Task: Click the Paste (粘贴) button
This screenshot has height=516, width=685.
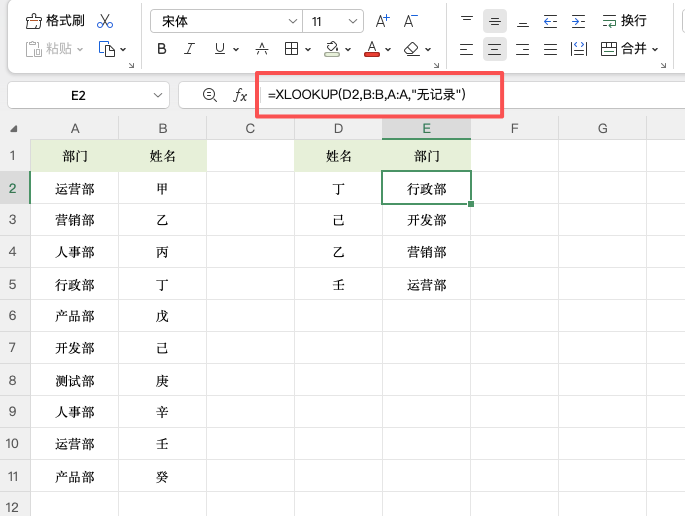Action: [x=48, y=49]
